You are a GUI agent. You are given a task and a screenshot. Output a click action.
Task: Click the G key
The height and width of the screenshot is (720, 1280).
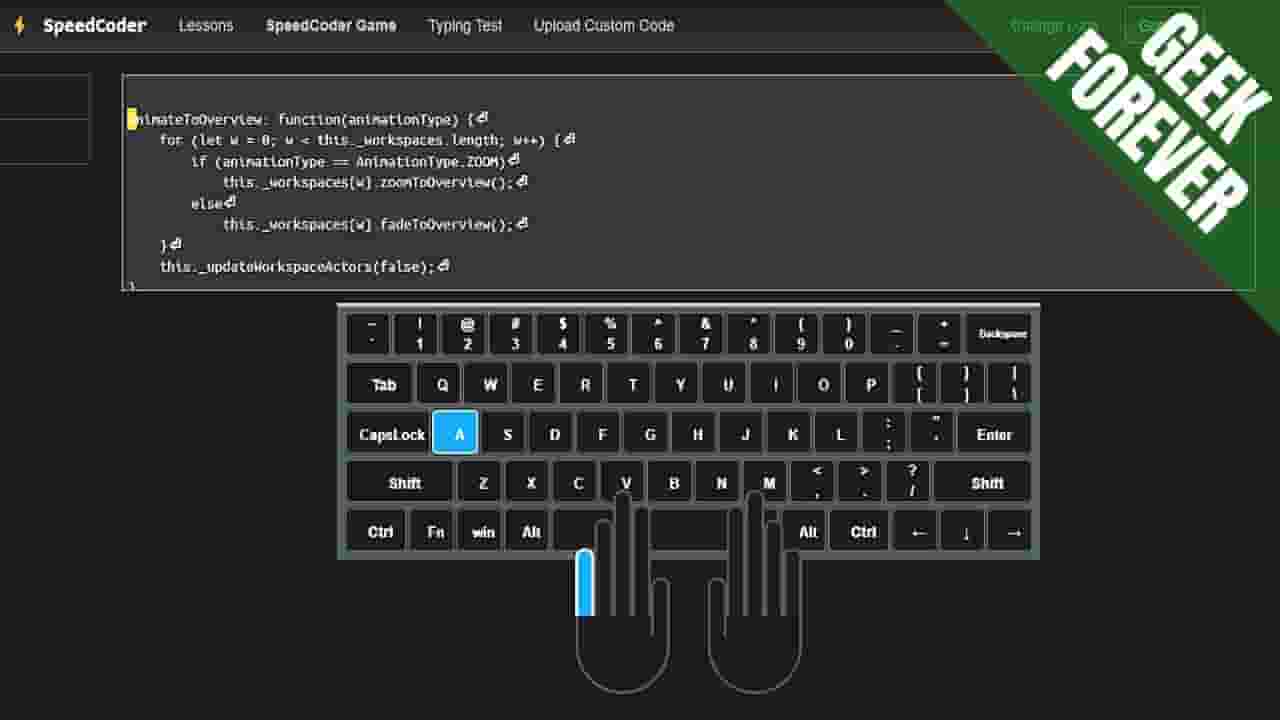point(648,434)
